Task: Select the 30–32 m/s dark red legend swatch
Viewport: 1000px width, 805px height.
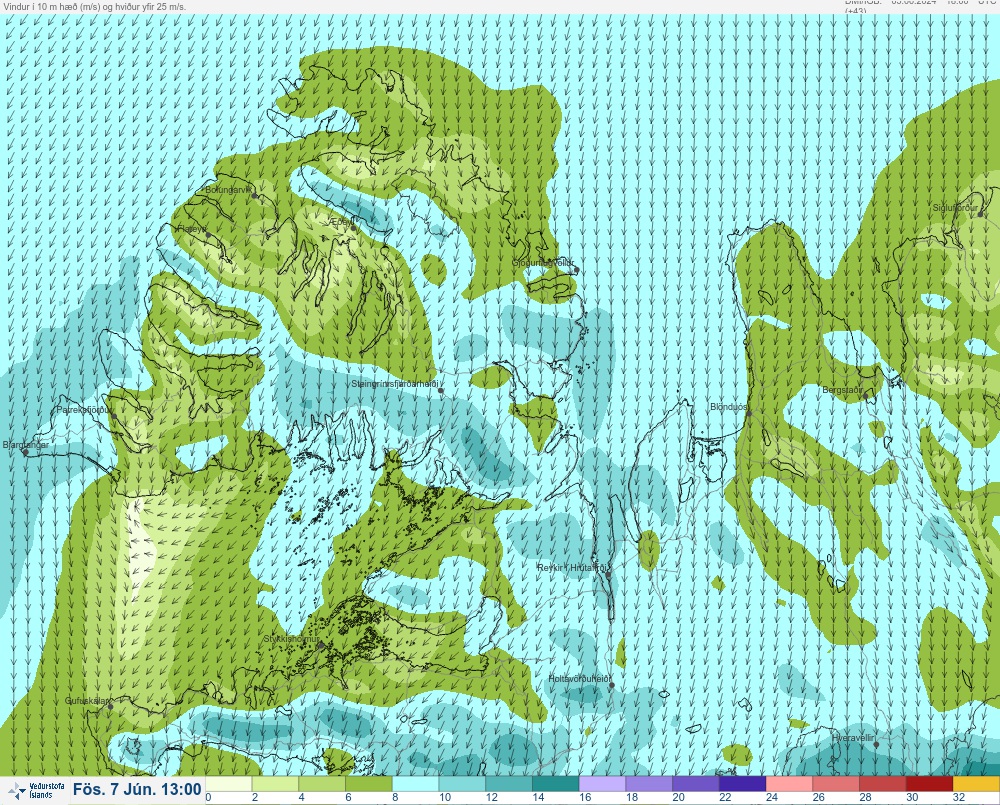Action: (929, 784)
